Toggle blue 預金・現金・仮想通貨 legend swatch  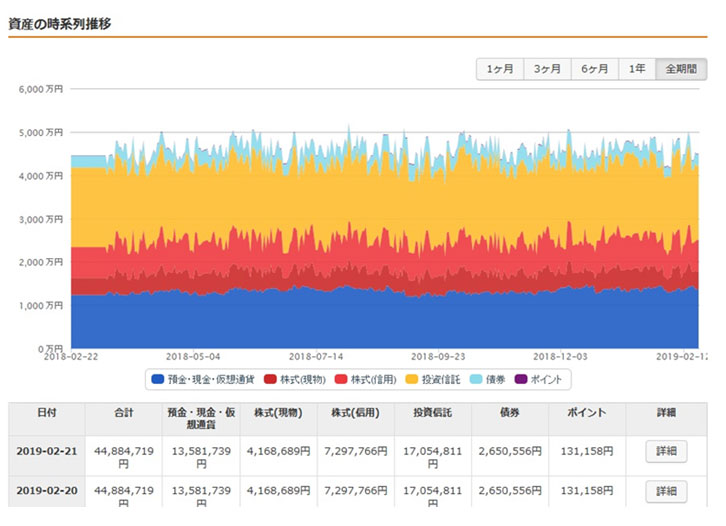click(158, 379)
